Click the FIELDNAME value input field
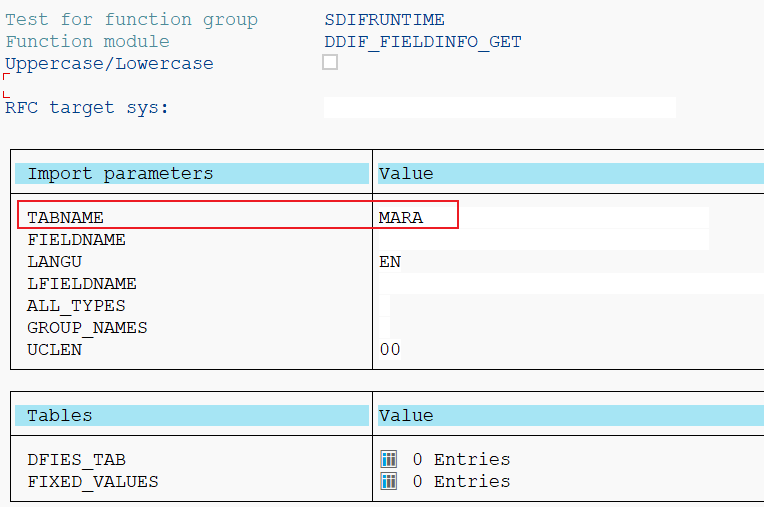 coord(543,240)
